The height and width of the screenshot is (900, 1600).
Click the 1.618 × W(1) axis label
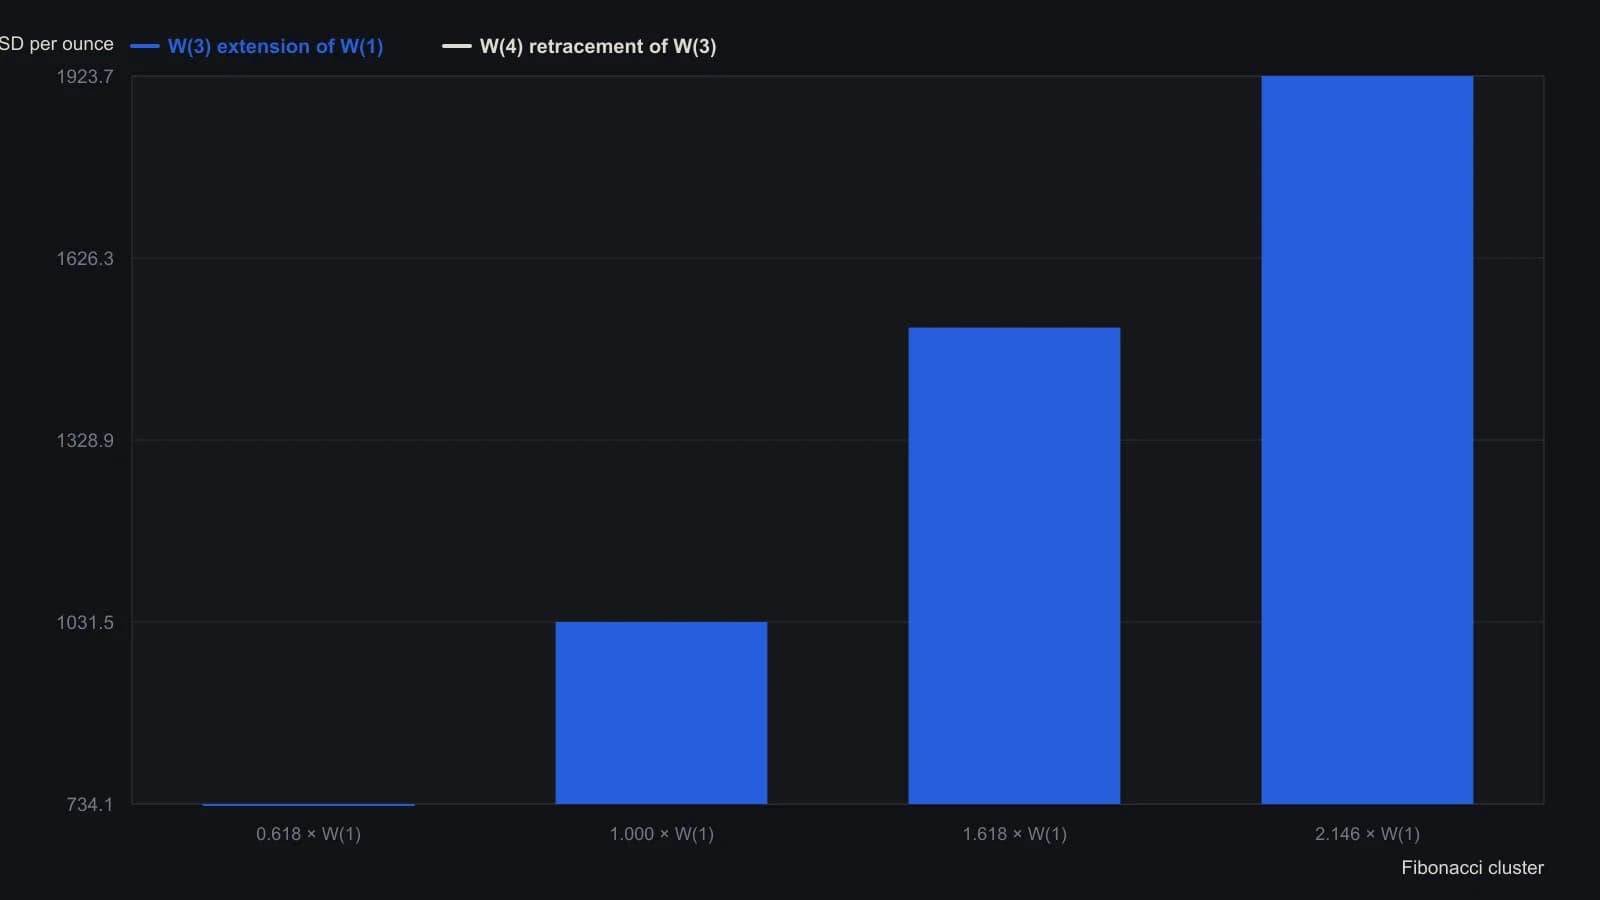pos(1014,834)
